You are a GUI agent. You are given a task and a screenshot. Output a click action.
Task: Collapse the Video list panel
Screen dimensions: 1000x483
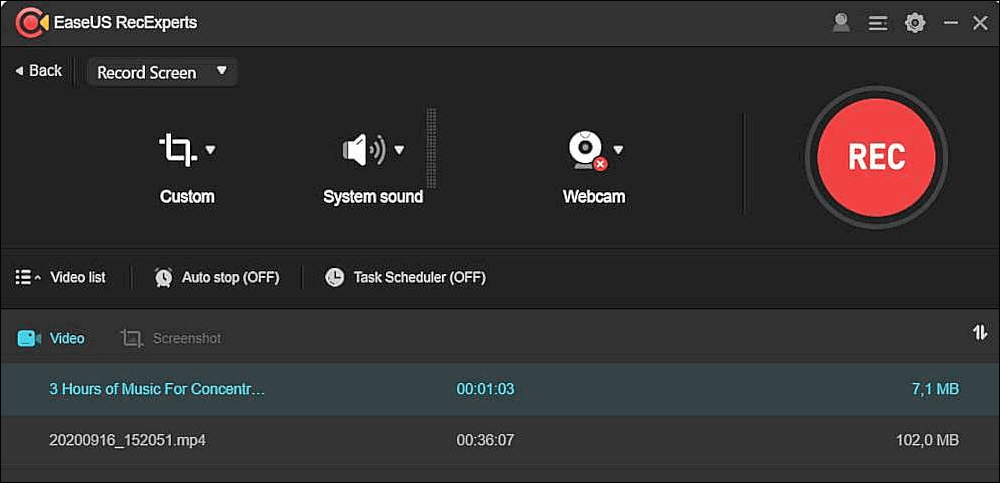pyautogui.click(x=61, y=277)
